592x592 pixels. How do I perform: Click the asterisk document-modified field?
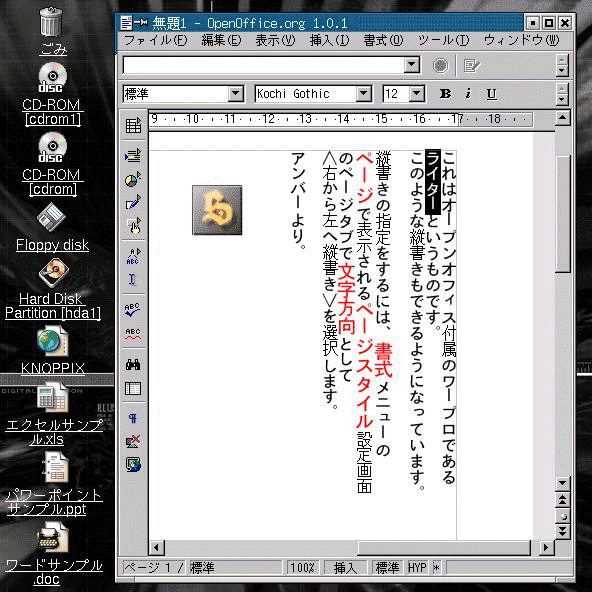(437, 568)
